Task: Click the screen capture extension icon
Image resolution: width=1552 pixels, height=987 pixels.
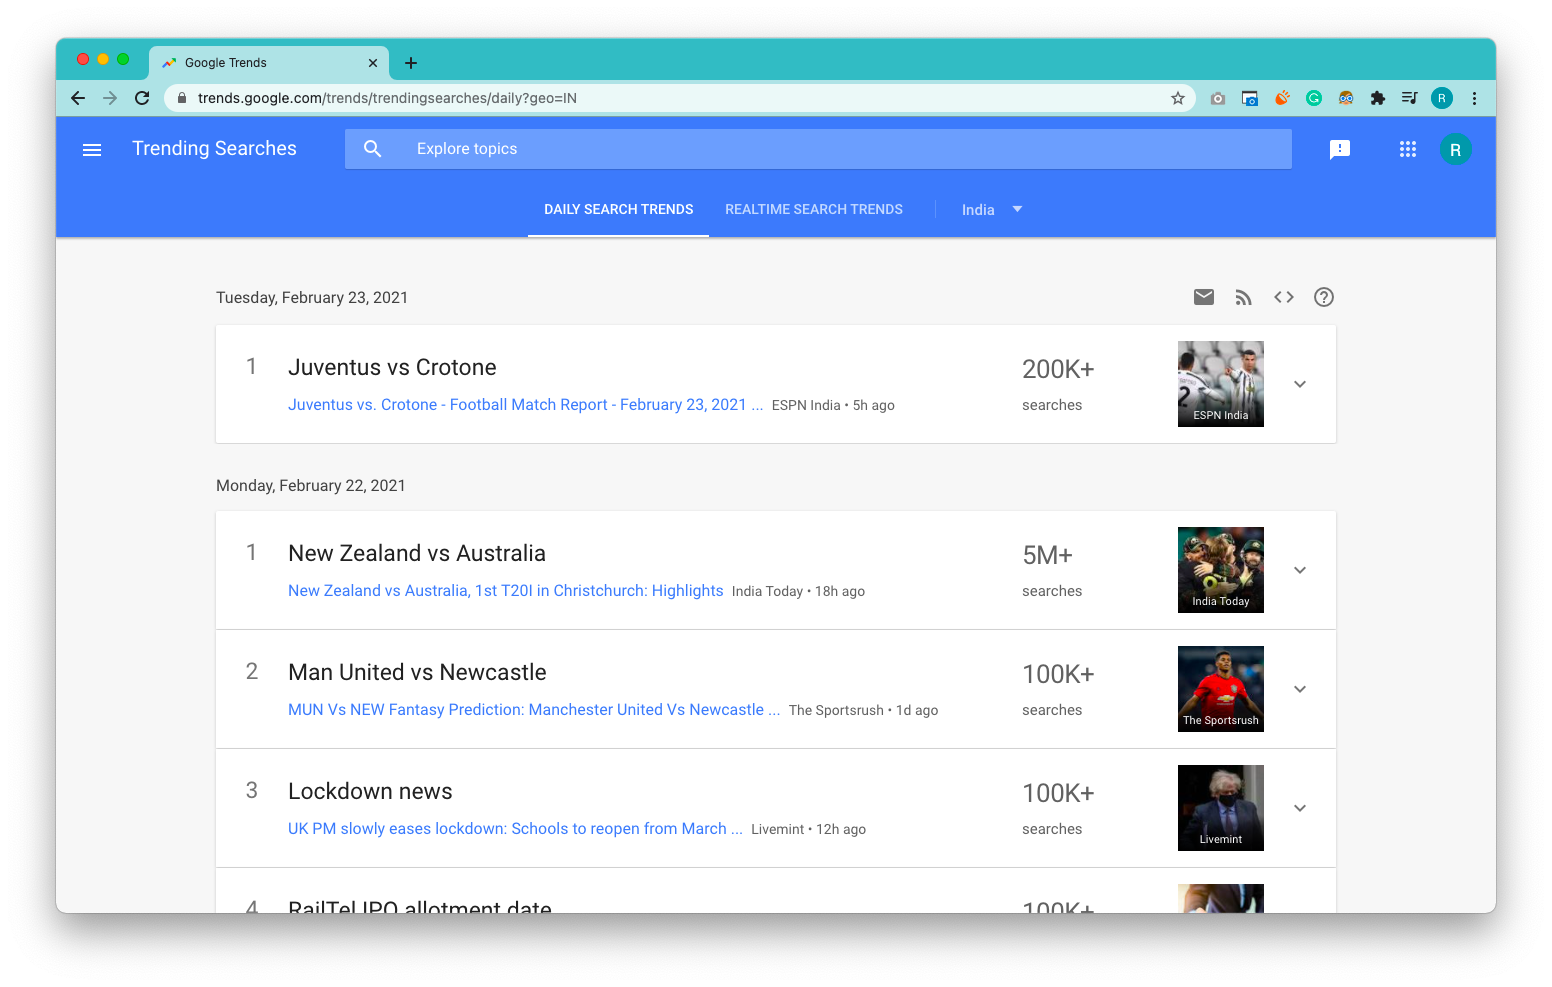Action: pos(1250,98)
